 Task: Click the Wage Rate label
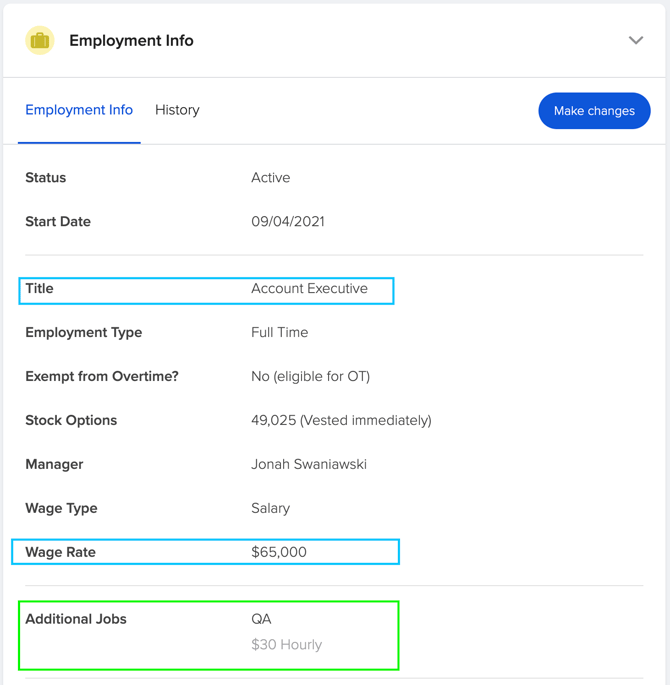click(60, 552)
